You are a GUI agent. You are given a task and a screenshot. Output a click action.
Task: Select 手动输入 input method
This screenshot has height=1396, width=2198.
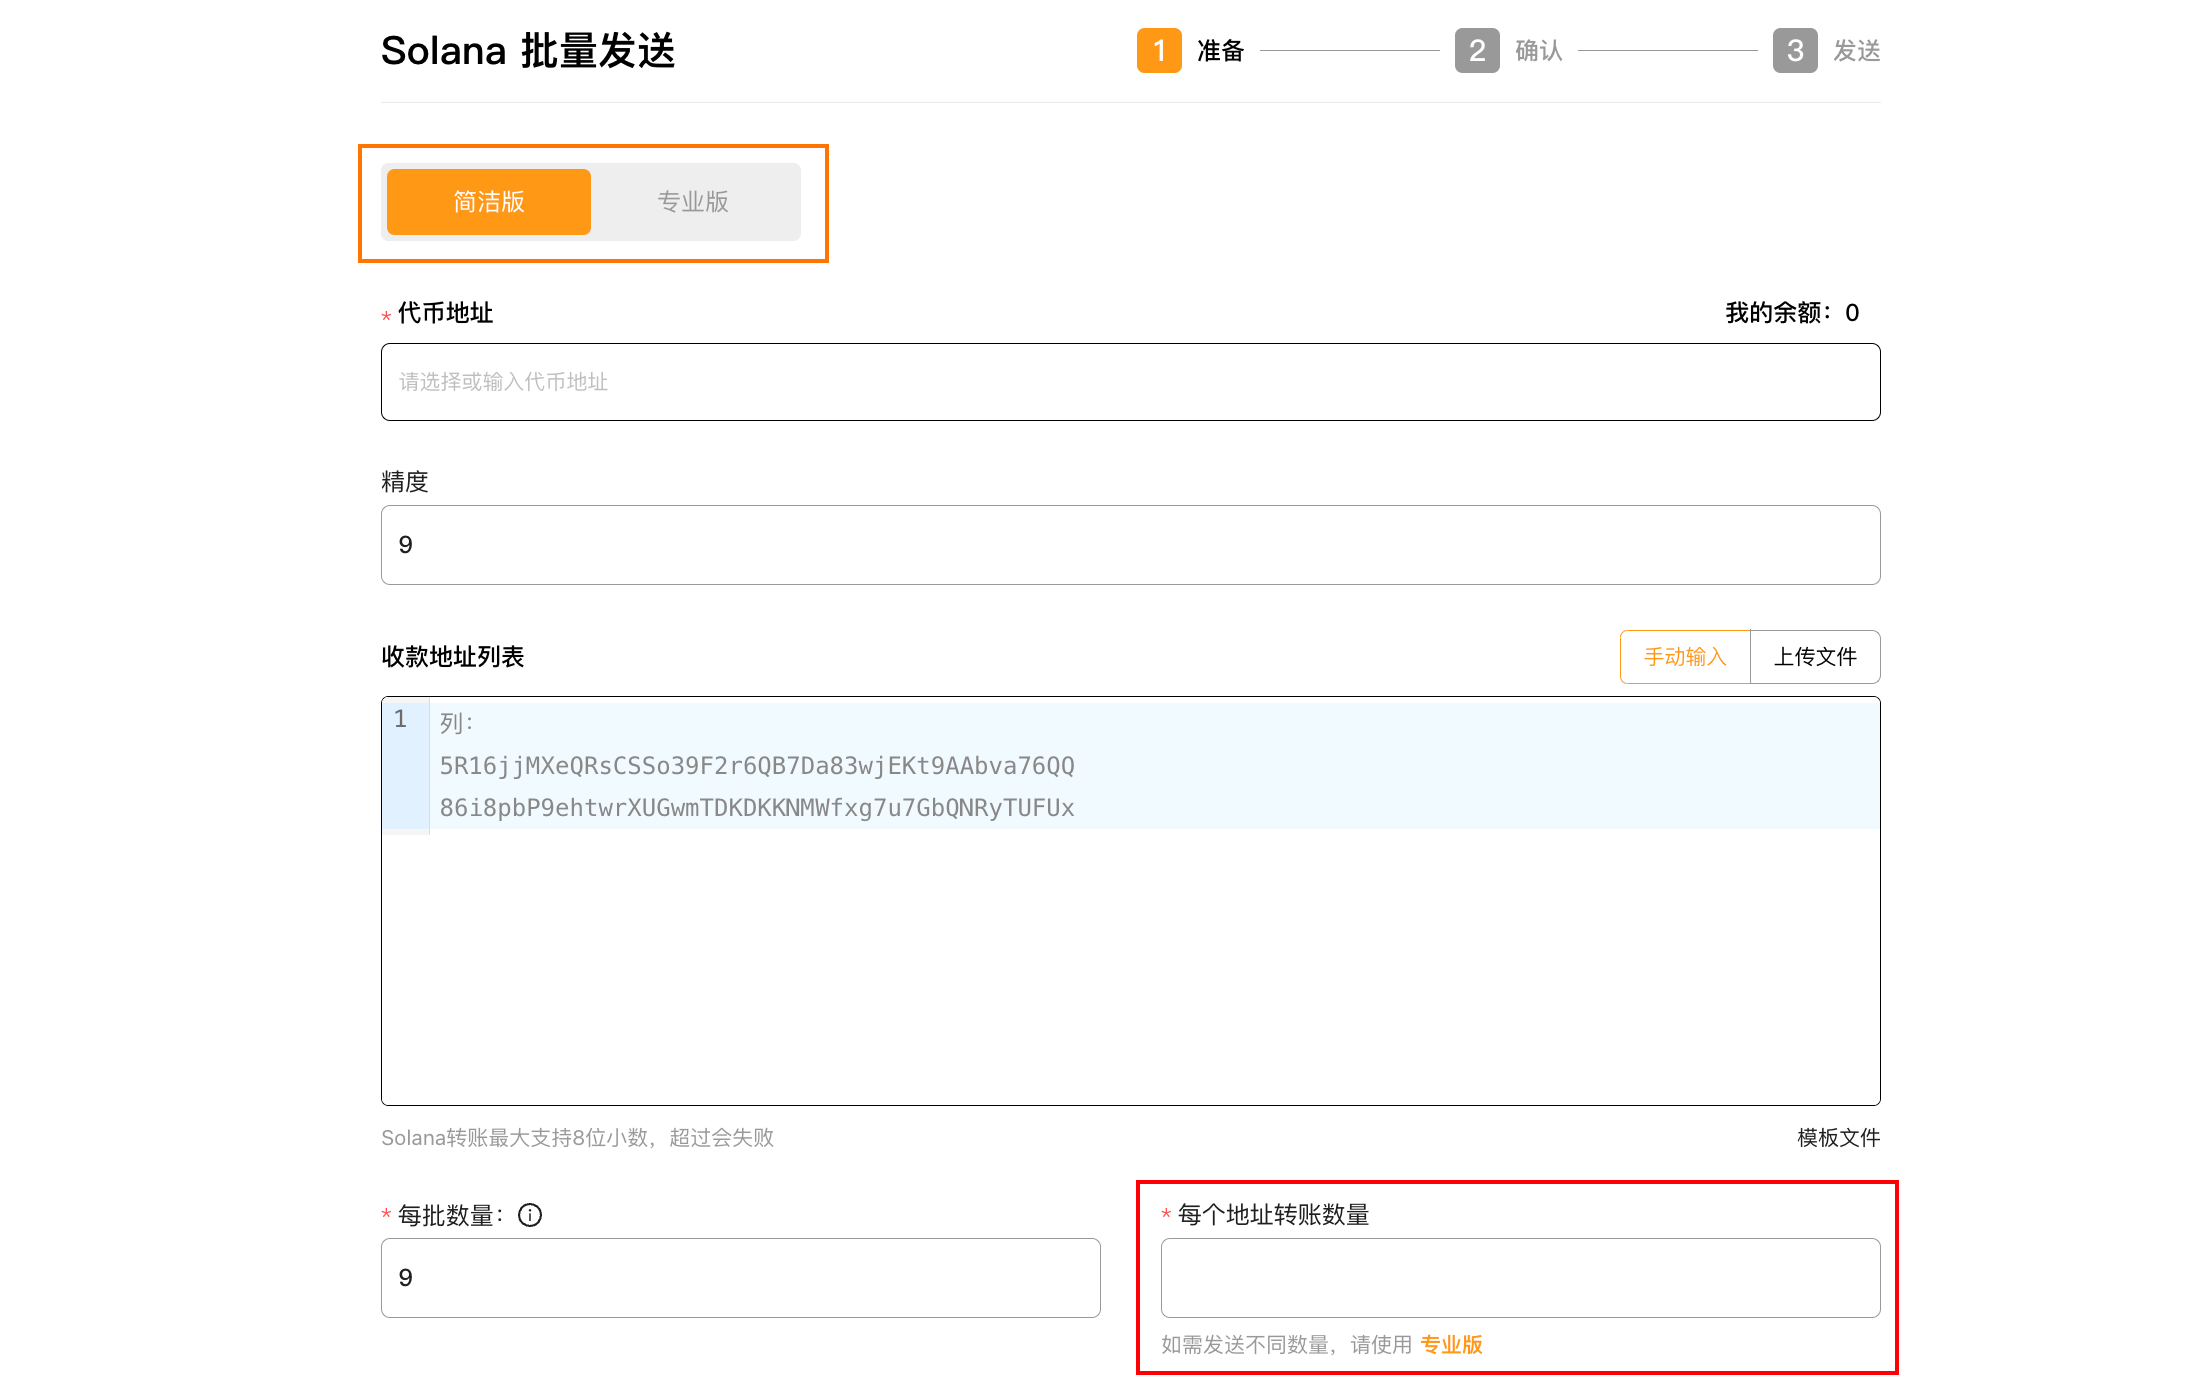tap(1685, 657)
